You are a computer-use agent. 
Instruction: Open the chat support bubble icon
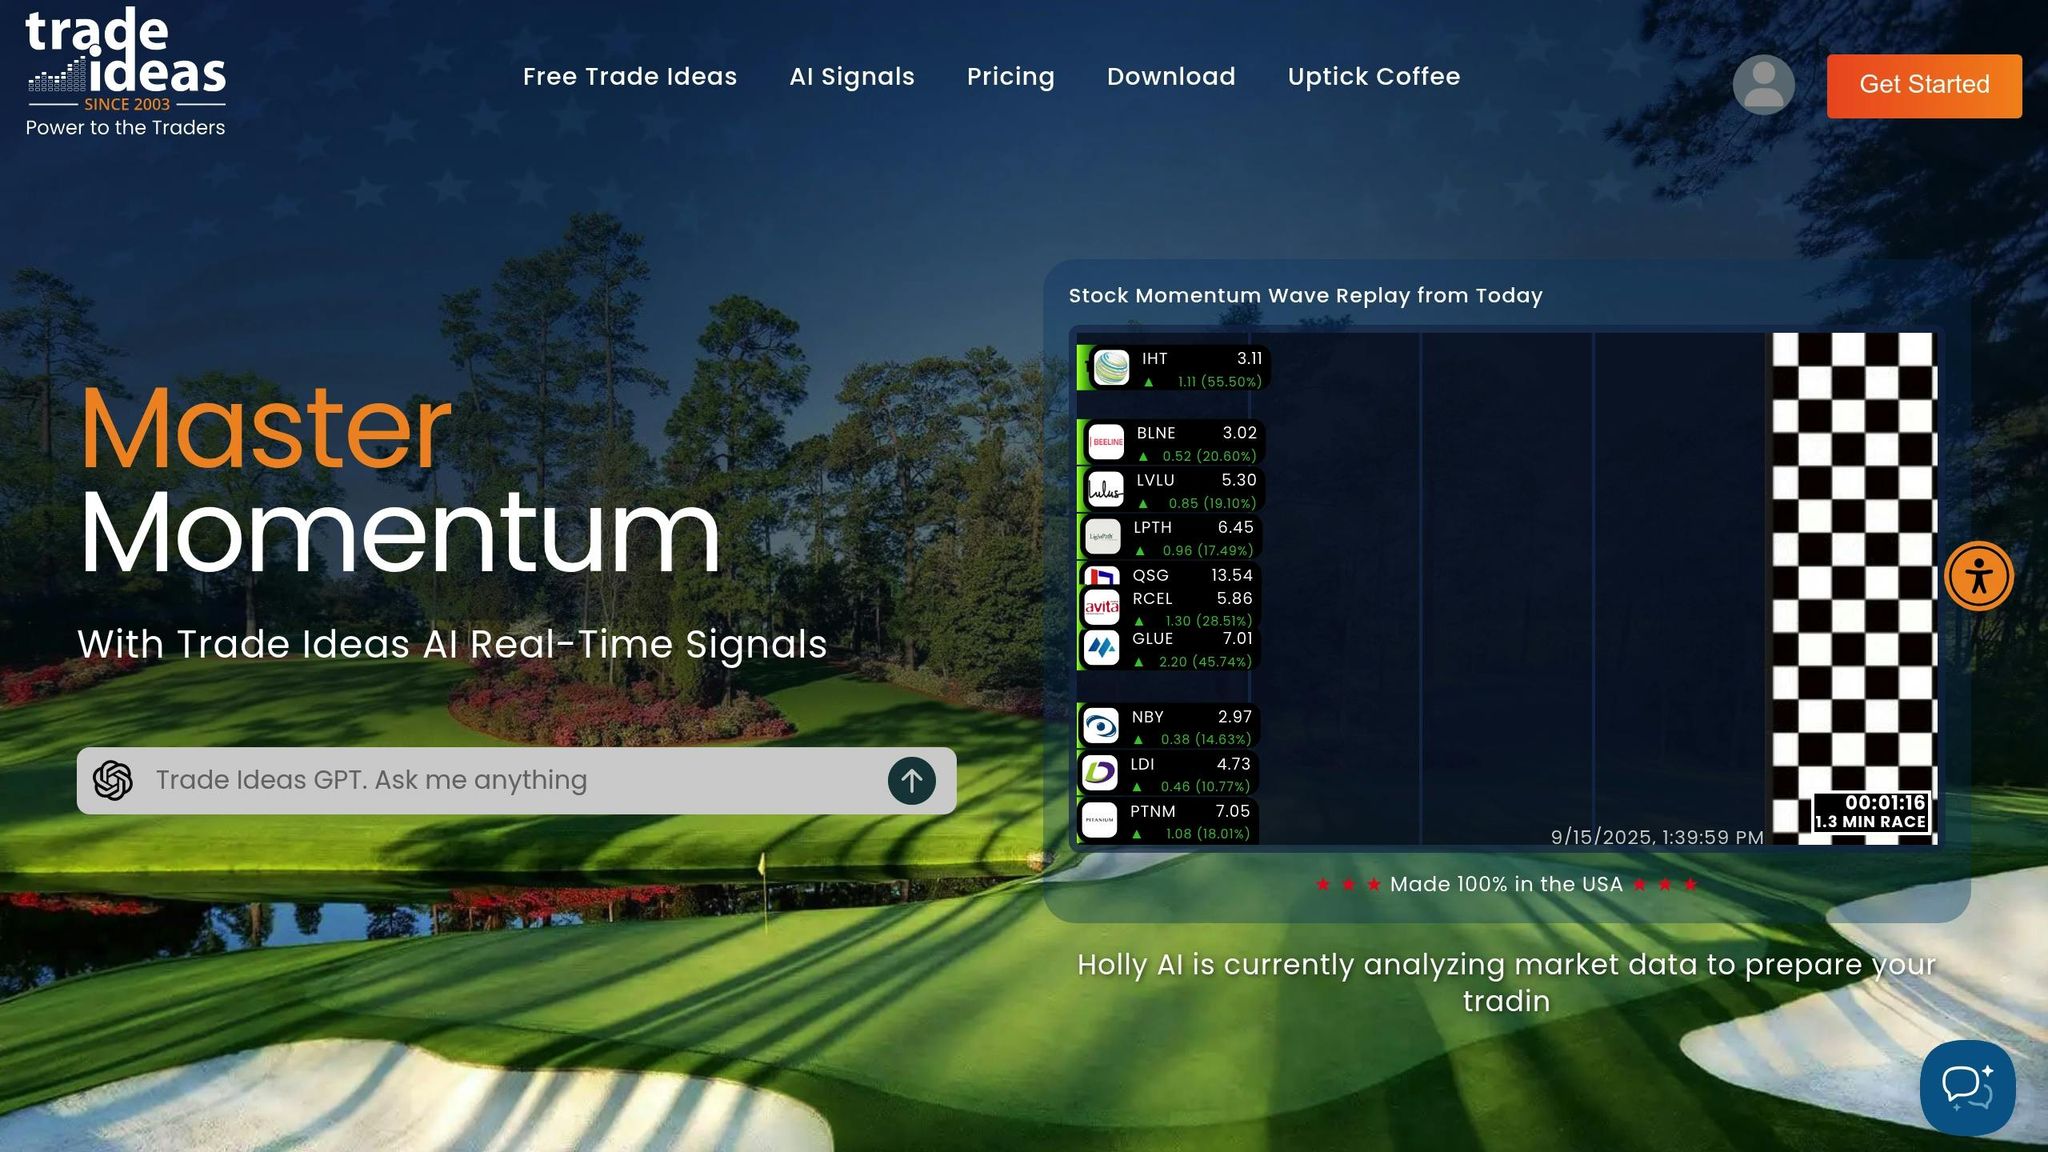1967,1087
